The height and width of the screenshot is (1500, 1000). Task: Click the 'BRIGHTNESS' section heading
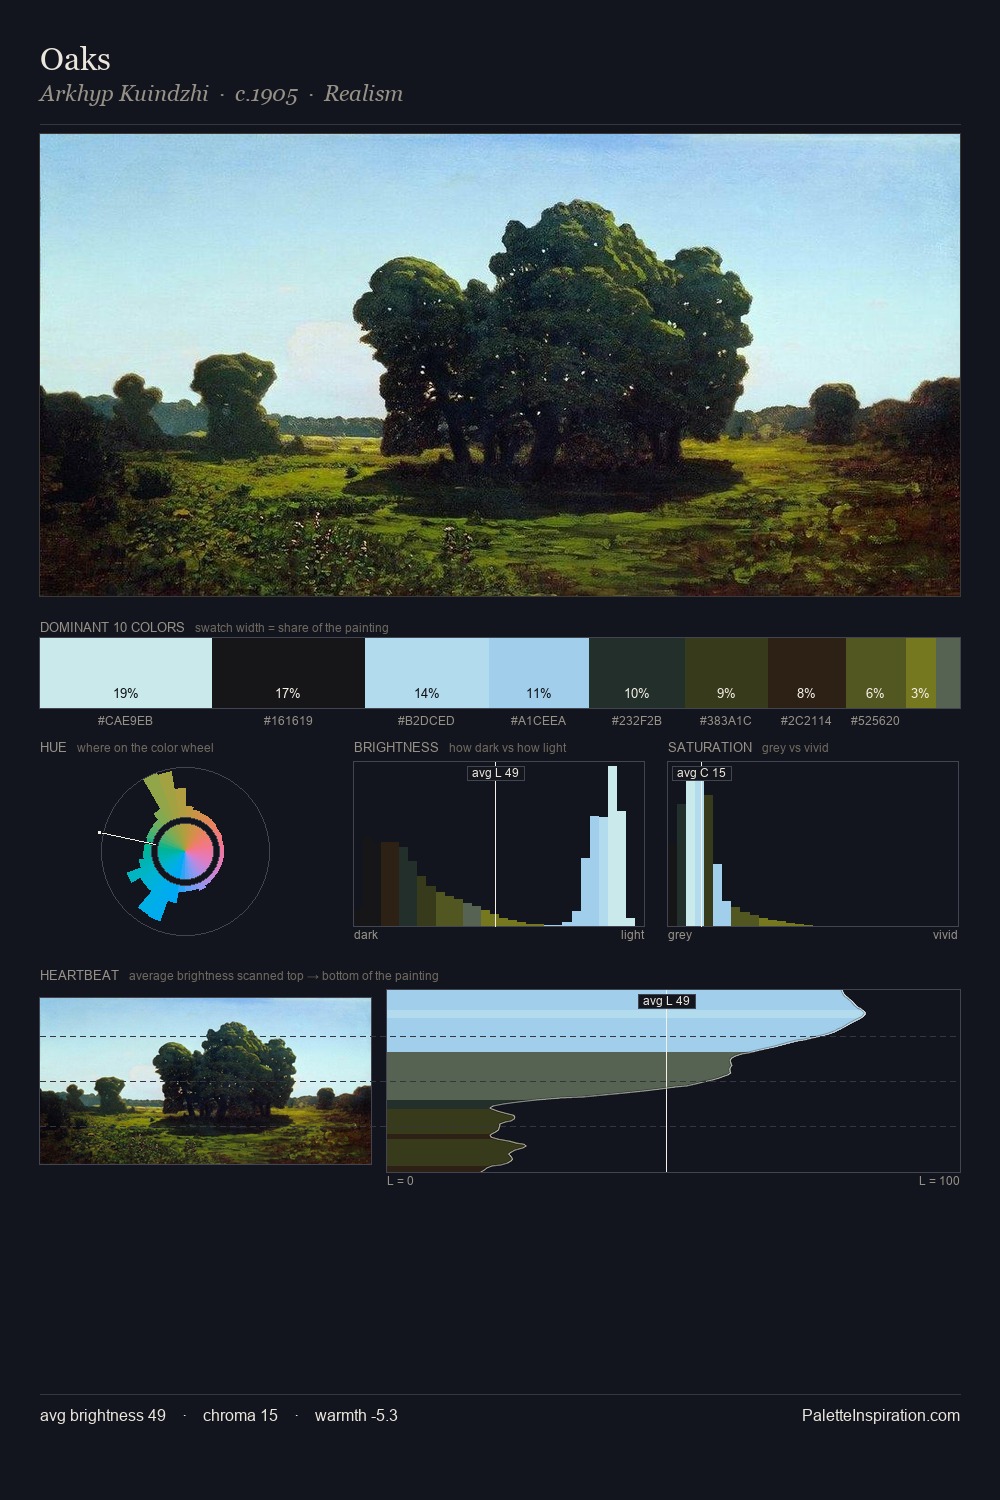click(x=396, y=747)
